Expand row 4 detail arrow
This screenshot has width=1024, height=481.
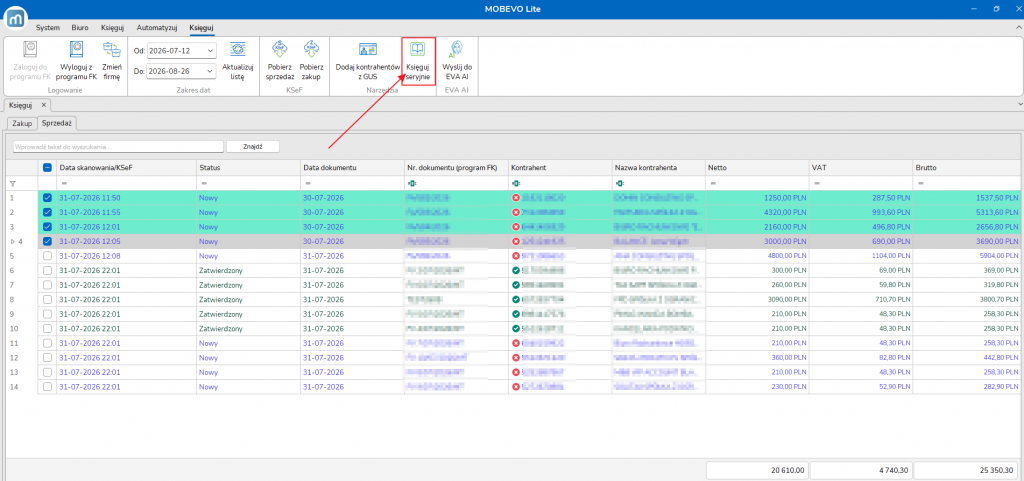click(11, 241)
